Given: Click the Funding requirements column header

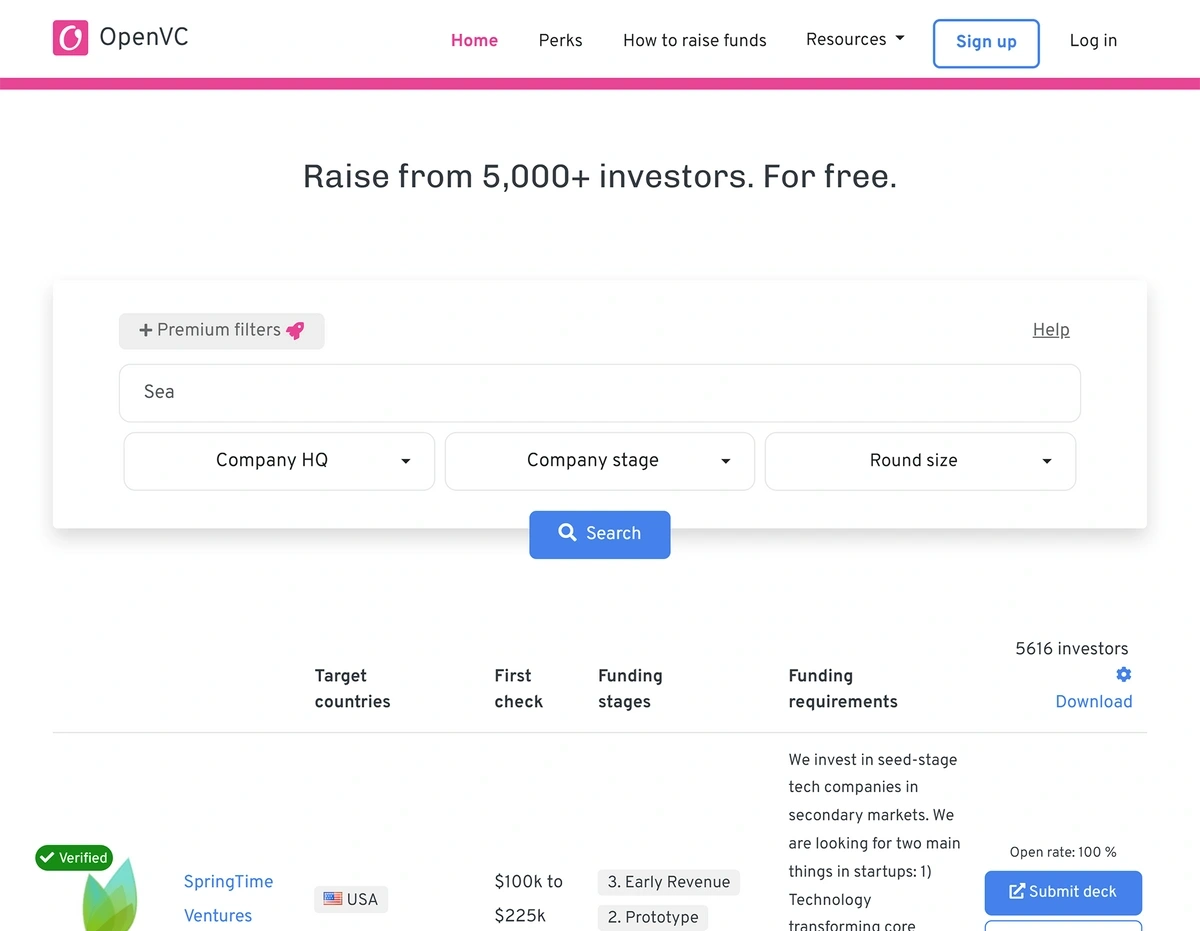Looking at the screenshot, I should pos(843,689).
